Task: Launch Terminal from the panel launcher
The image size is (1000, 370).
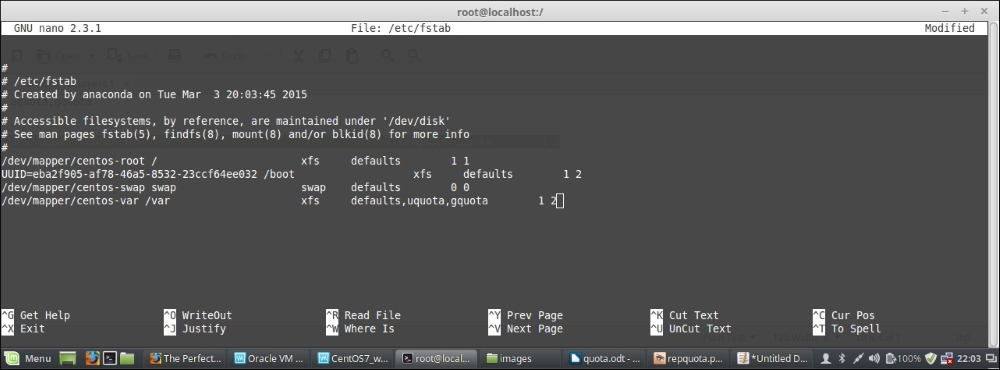Action: click(x=110, y=359)
